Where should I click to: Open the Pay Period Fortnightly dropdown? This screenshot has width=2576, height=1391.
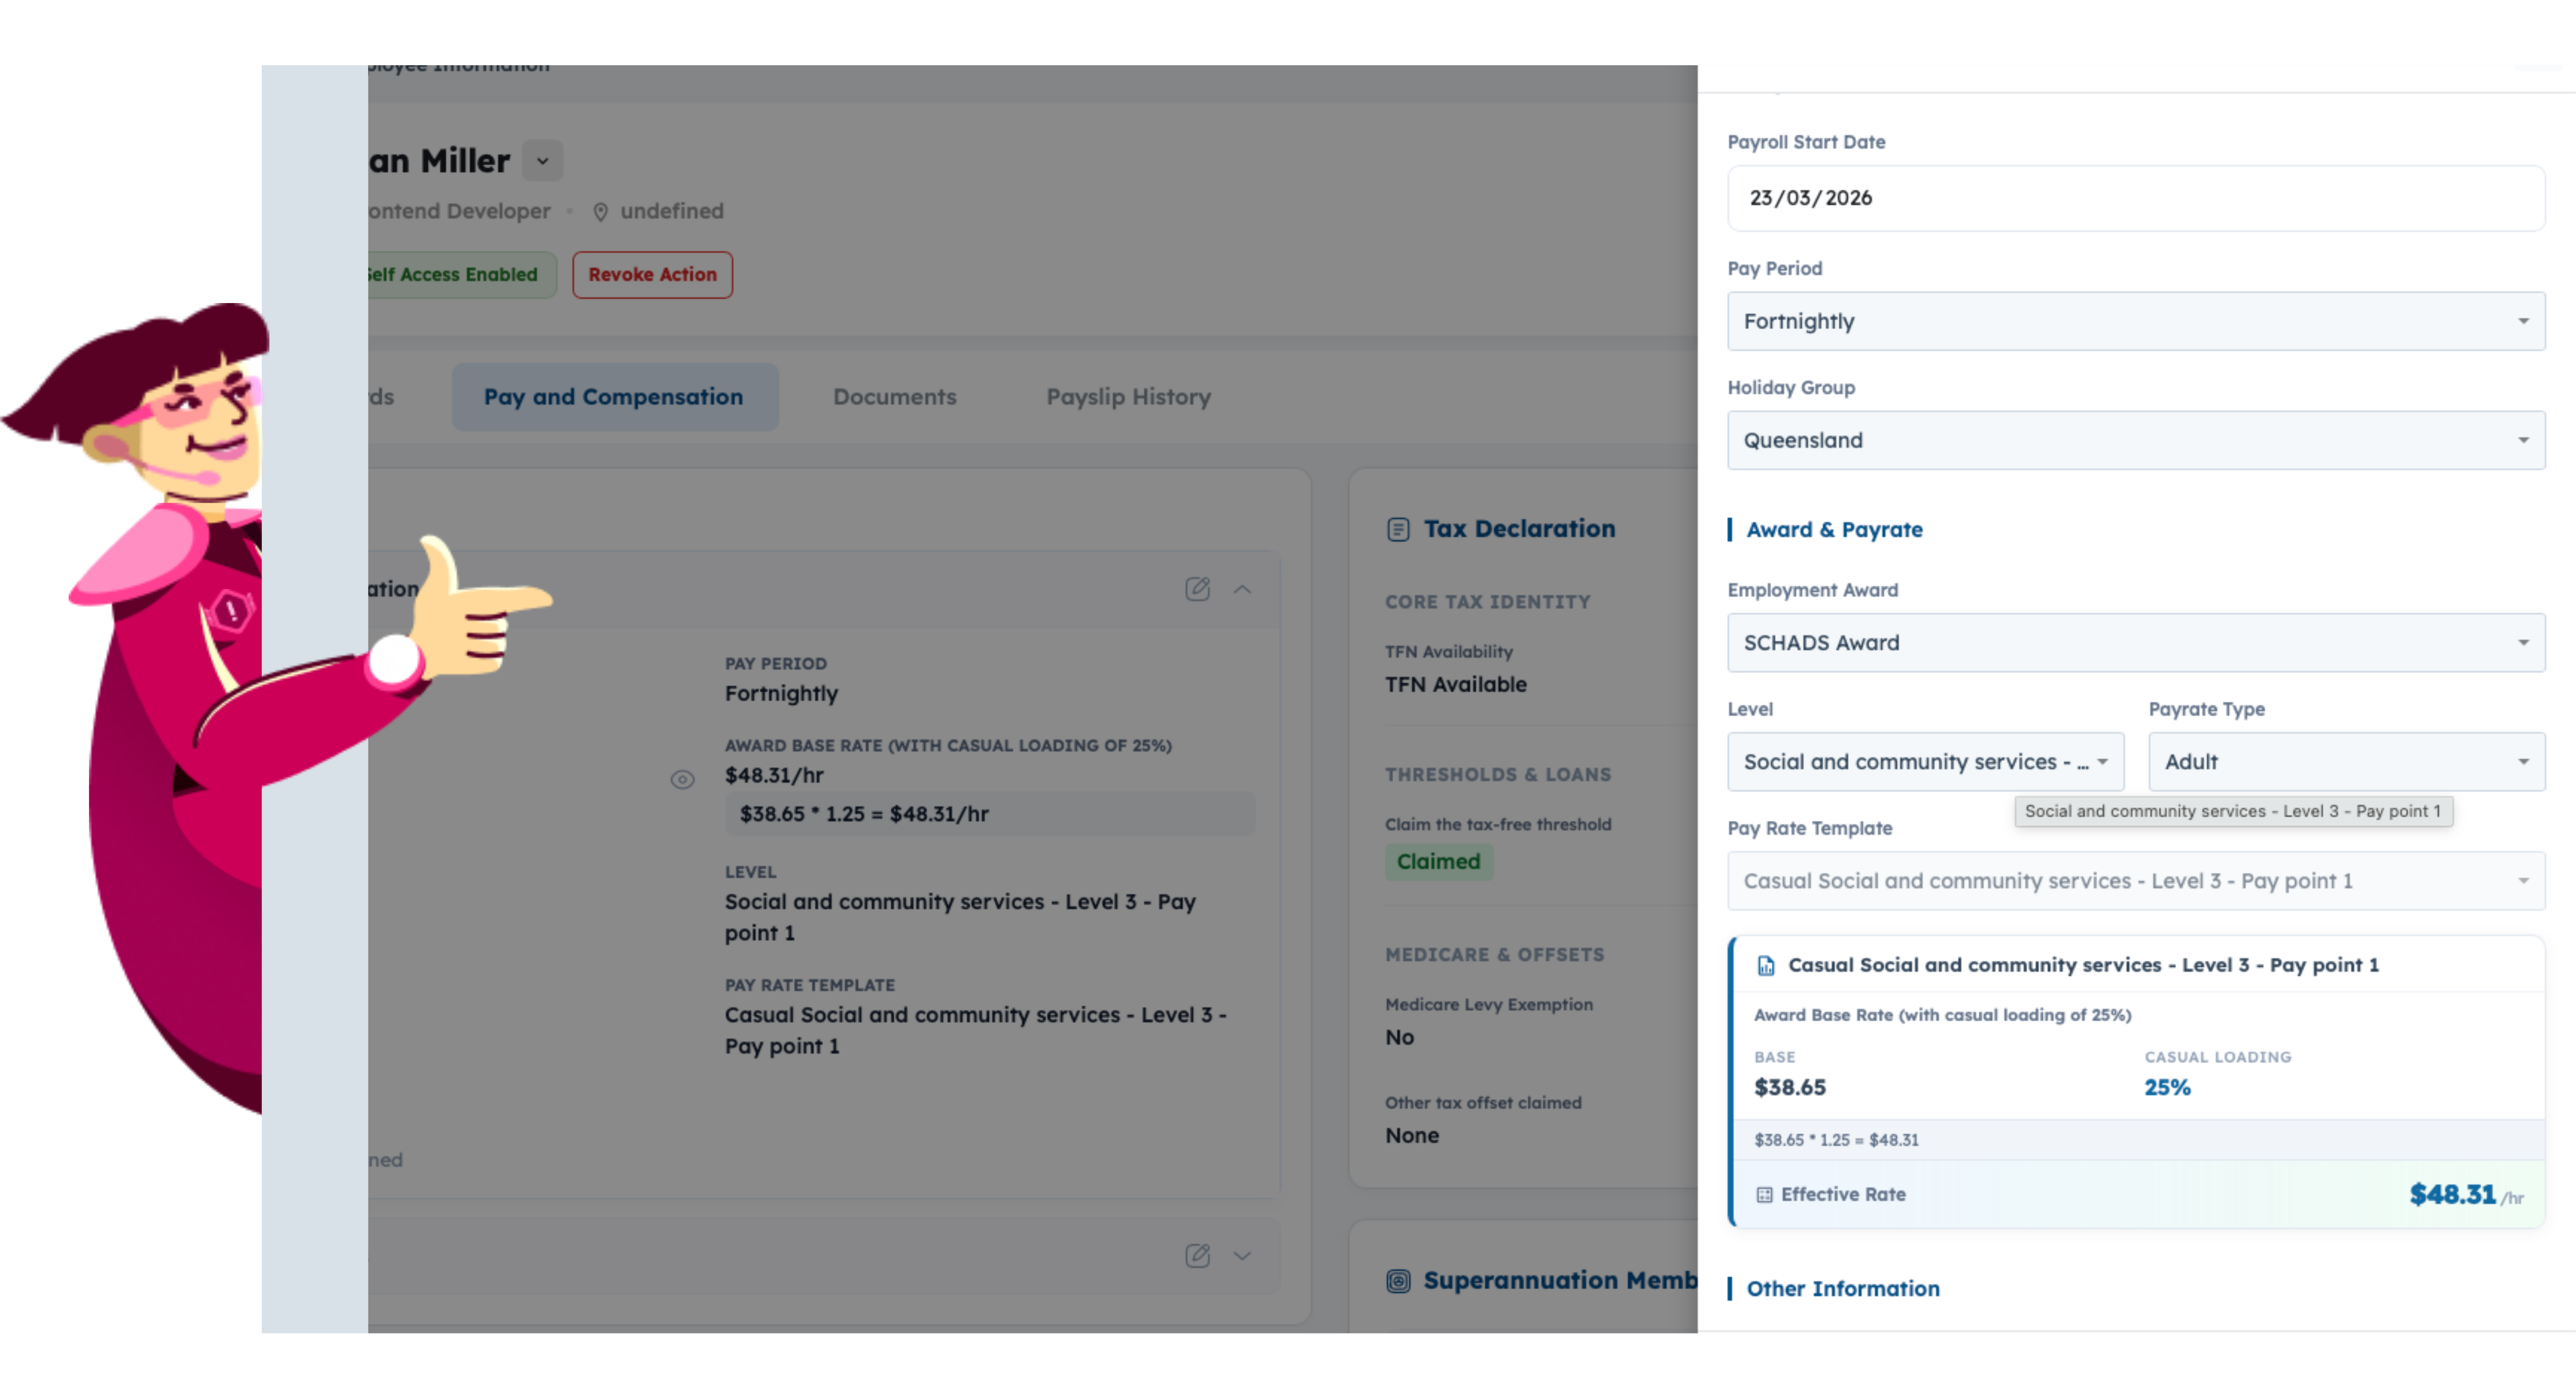[2136, 321]
